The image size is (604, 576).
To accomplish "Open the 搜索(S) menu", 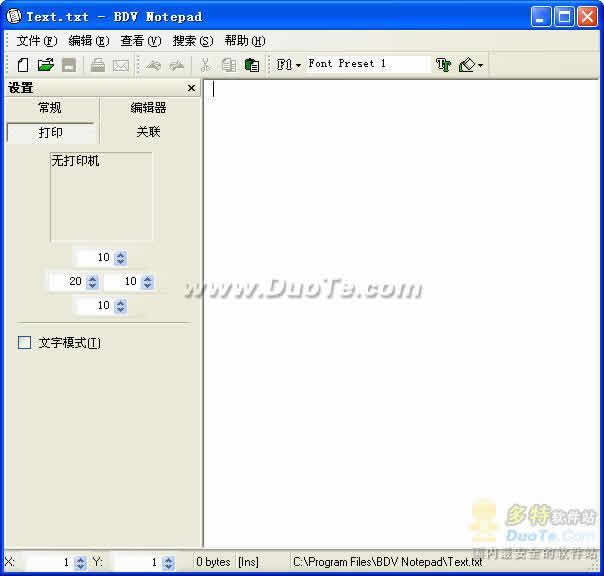I will tap(193, 40).
